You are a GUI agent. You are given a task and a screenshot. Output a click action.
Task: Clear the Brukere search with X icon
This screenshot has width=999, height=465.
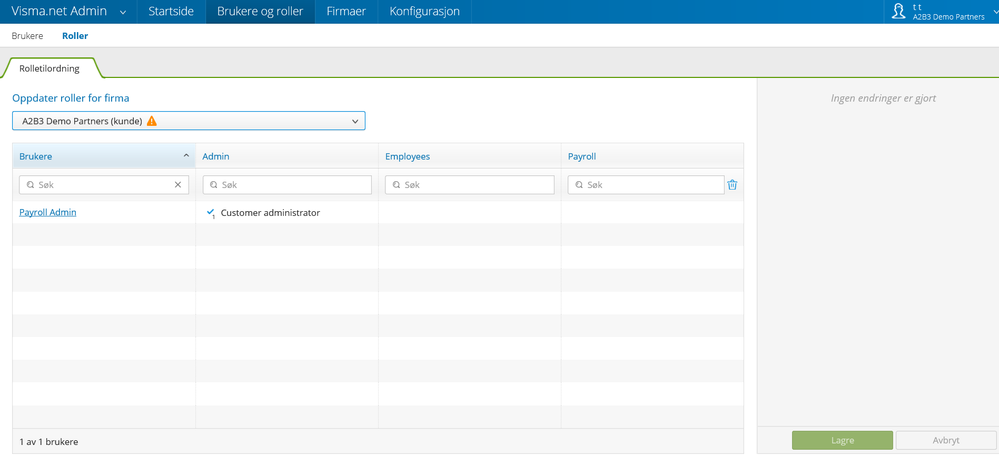(x=178, y=185)
